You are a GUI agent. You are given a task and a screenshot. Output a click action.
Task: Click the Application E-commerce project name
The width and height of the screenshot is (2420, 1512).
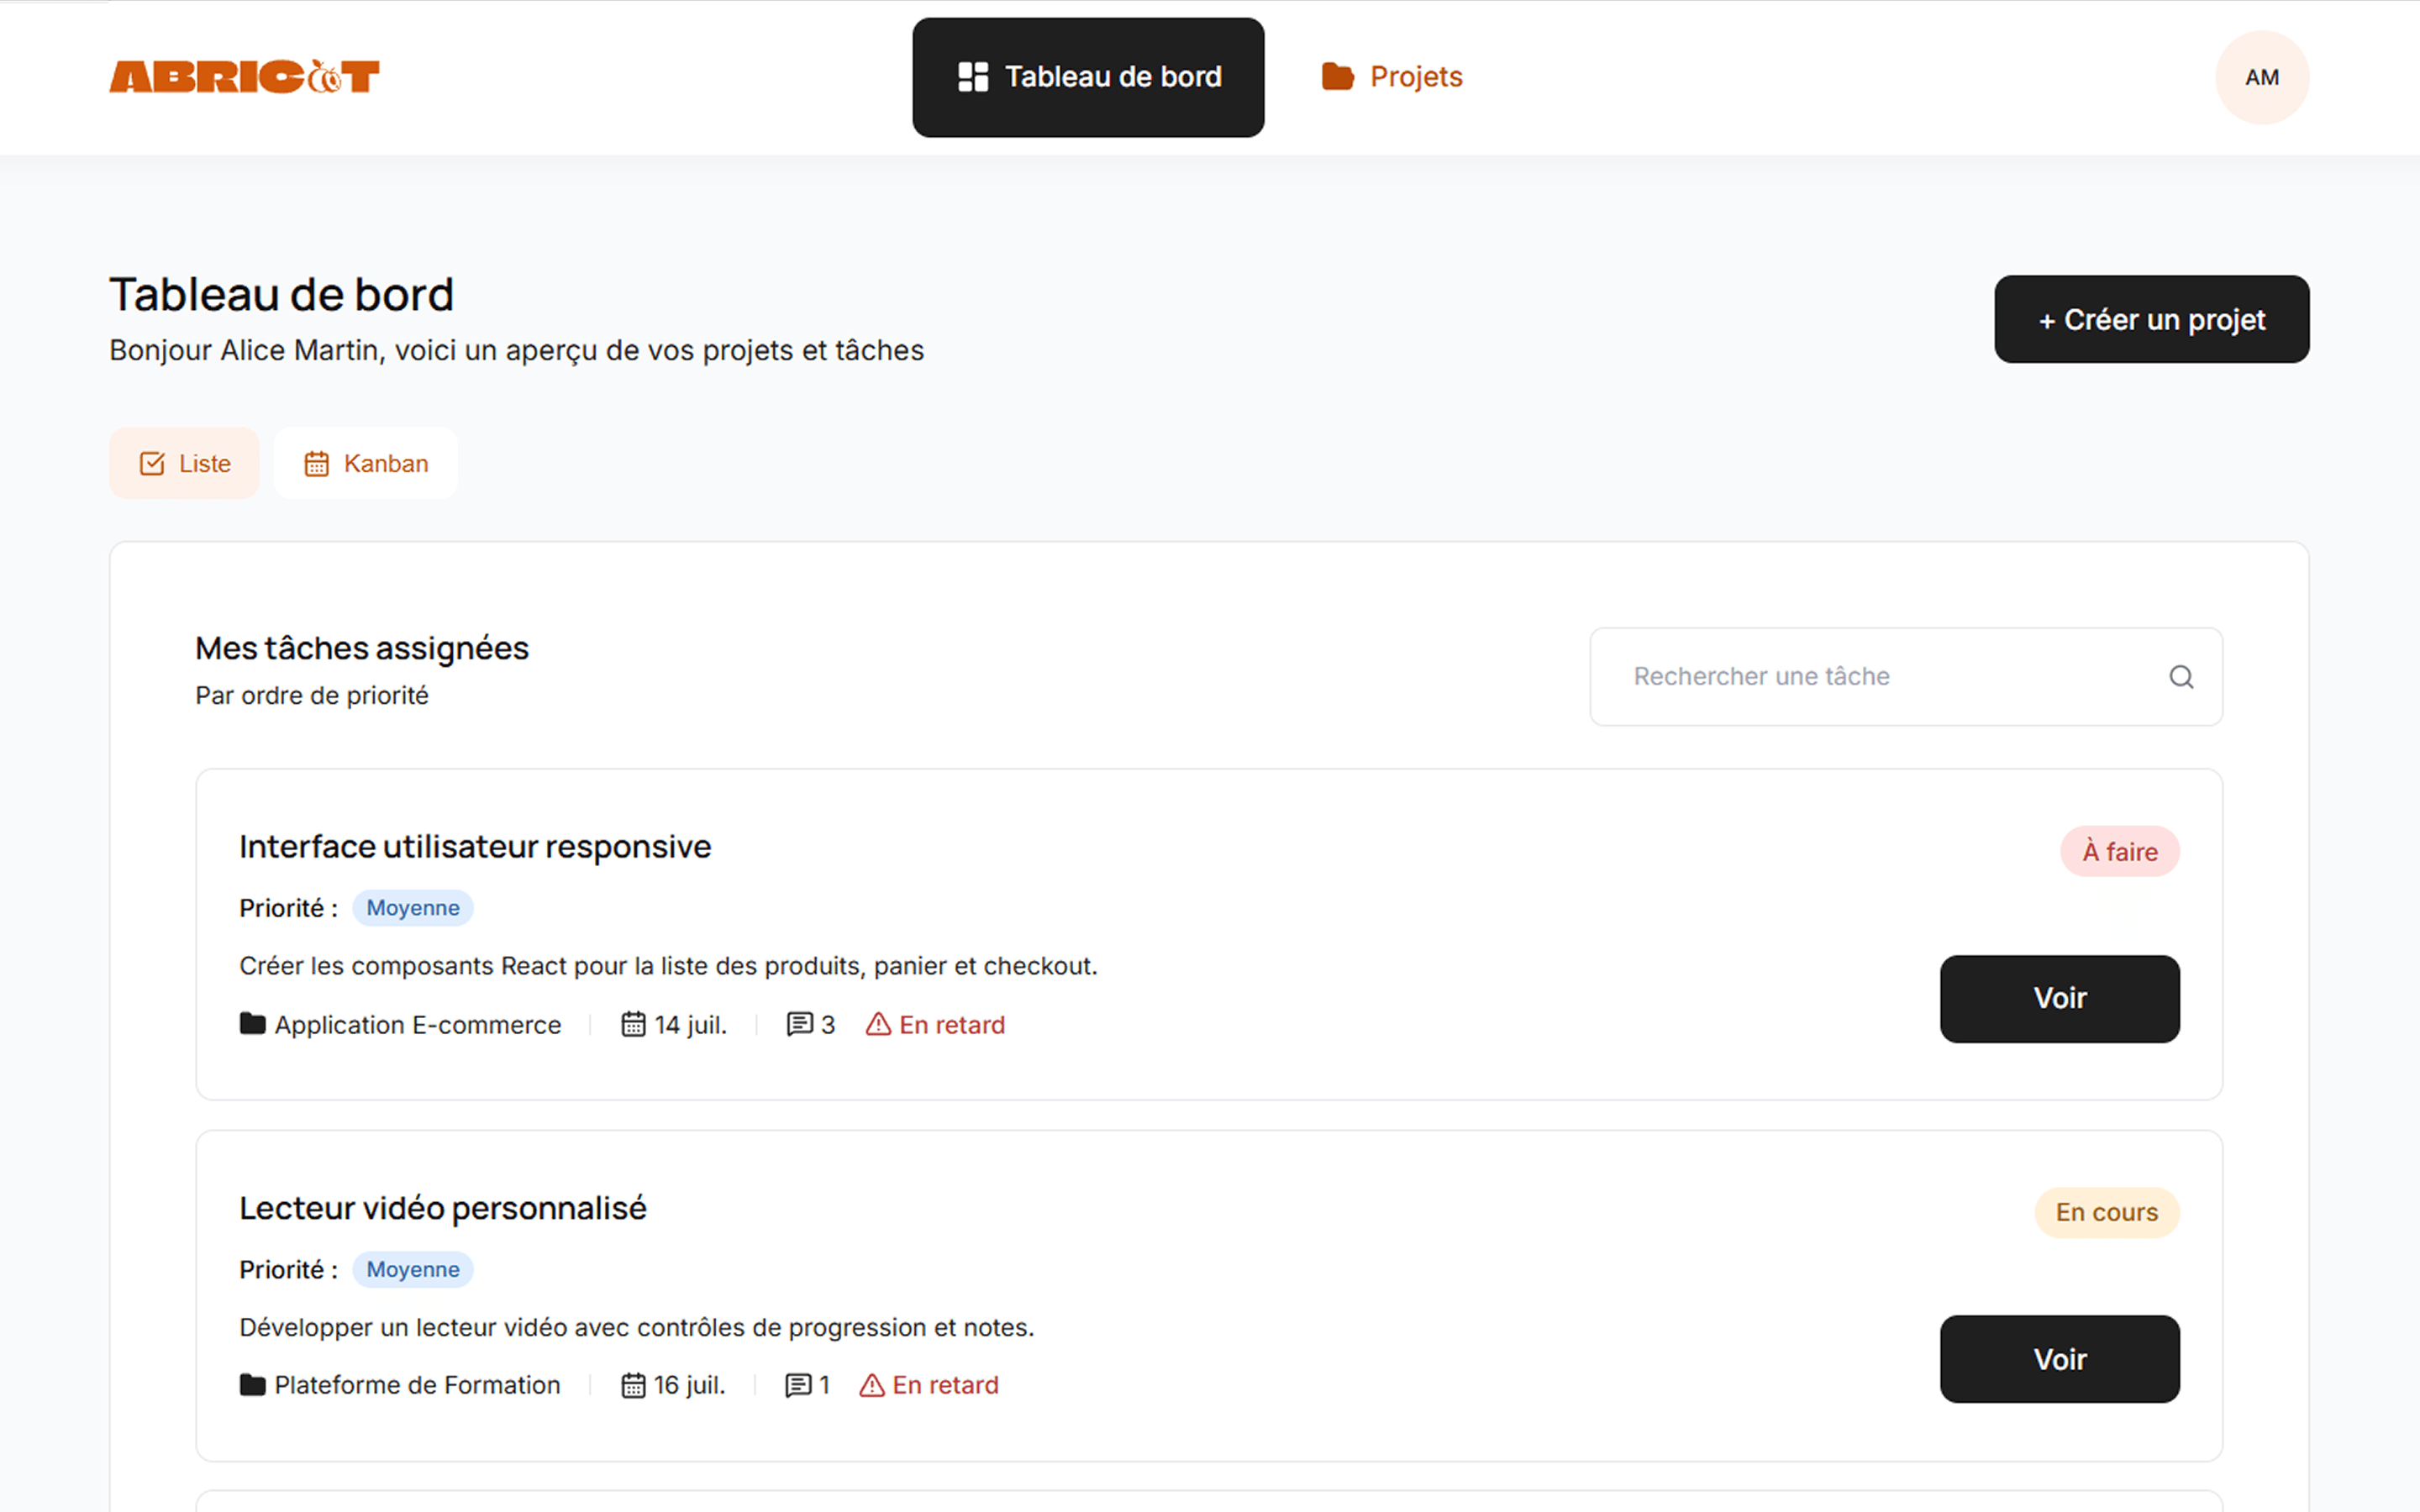point(418,1025)
